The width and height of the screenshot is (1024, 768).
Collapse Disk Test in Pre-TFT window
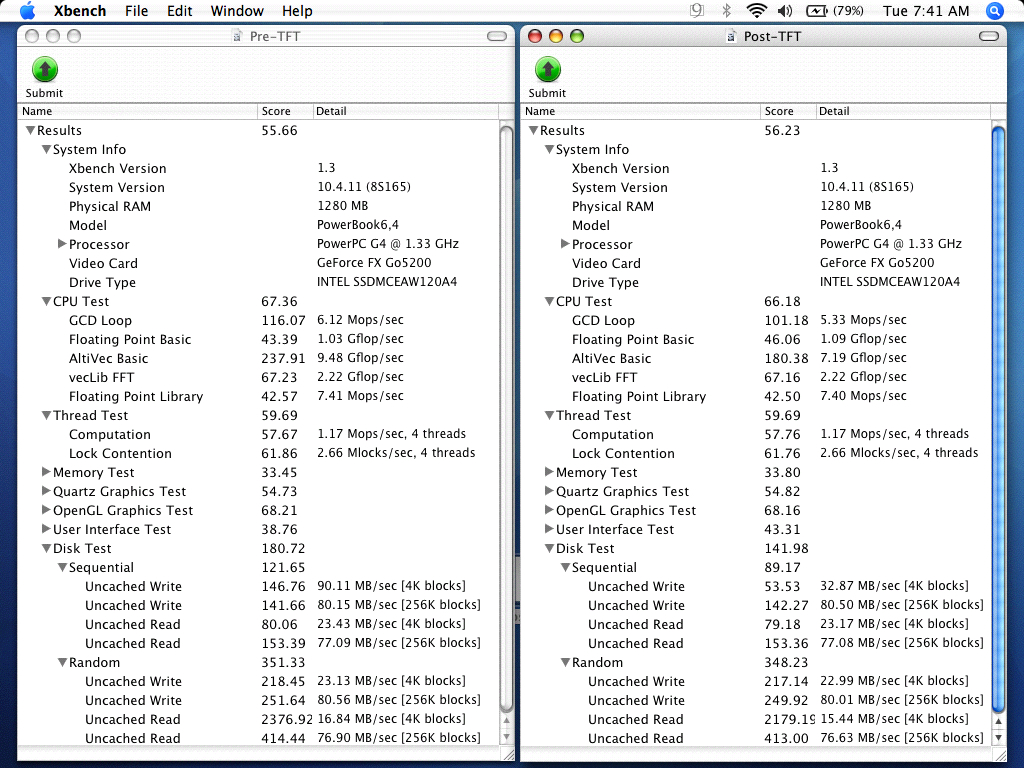[46, 548]
